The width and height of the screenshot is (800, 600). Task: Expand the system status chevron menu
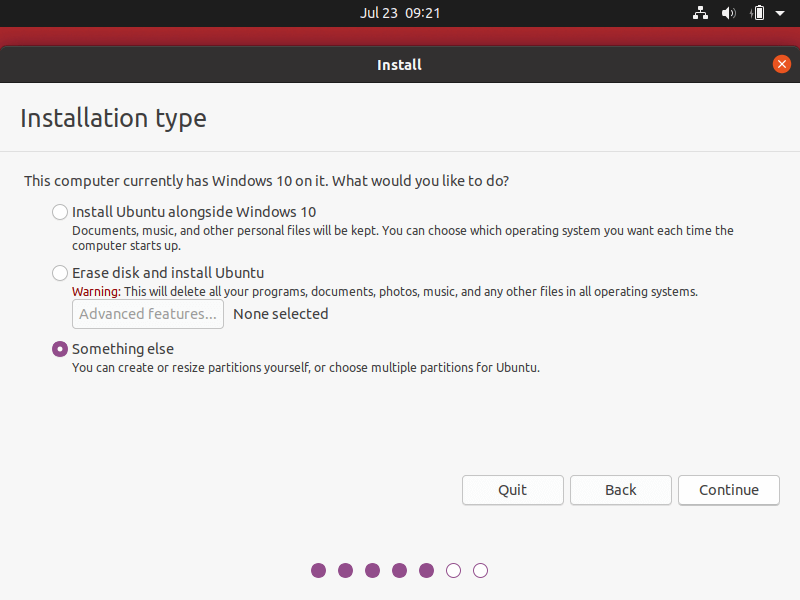click(x=781, y=13)
